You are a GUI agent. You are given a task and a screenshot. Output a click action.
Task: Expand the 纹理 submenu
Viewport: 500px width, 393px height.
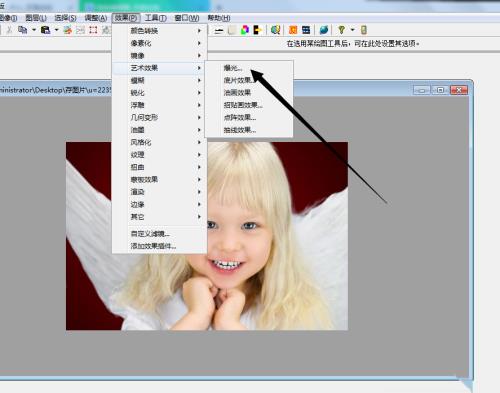click(159, 155)
